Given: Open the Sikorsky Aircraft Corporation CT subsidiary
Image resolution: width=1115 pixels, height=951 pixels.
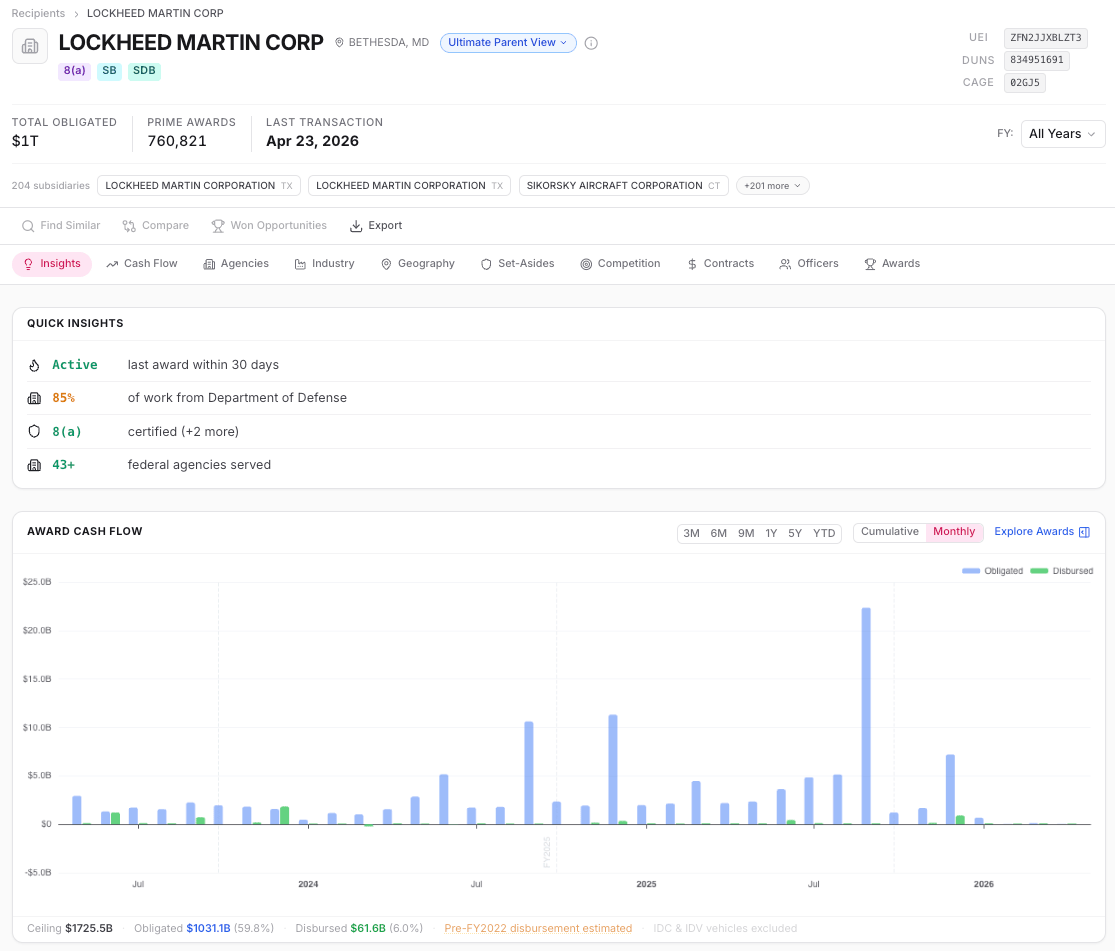Looking at the screenshot, I should [623, 186].
